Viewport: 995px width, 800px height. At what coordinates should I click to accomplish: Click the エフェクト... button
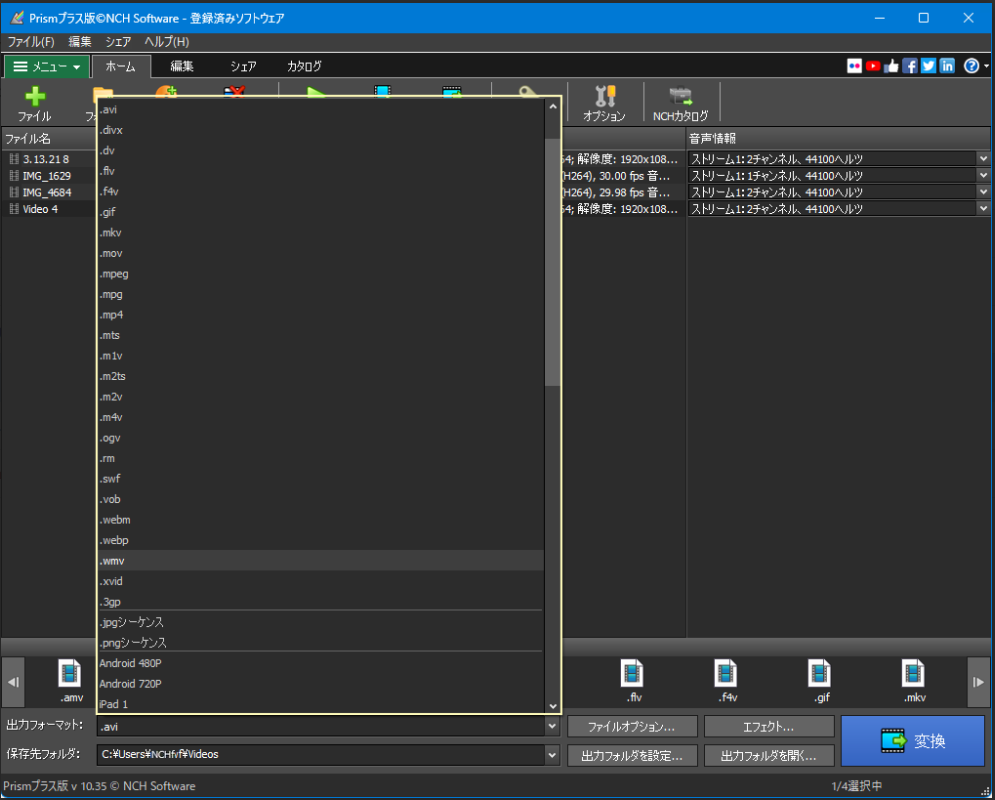coord(768,726)
